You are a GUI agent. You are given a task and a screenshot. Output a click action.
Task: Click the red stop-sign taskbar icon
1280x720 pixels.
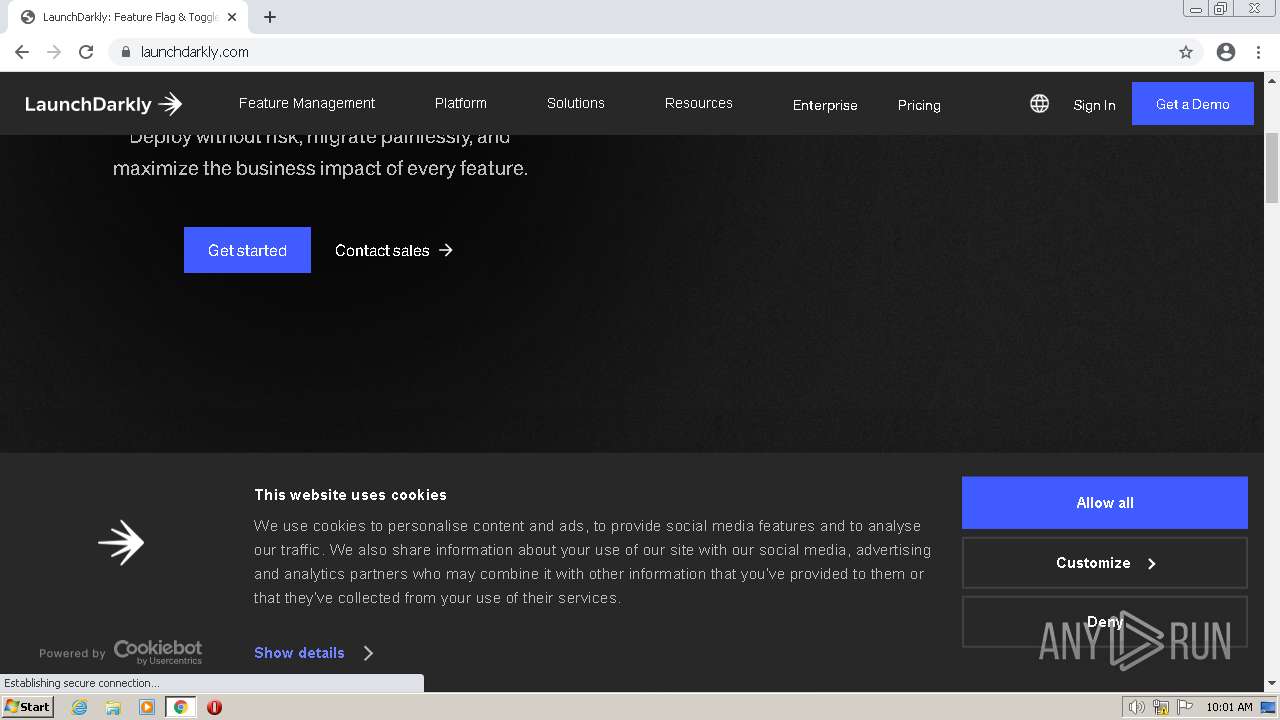[214, 707]
